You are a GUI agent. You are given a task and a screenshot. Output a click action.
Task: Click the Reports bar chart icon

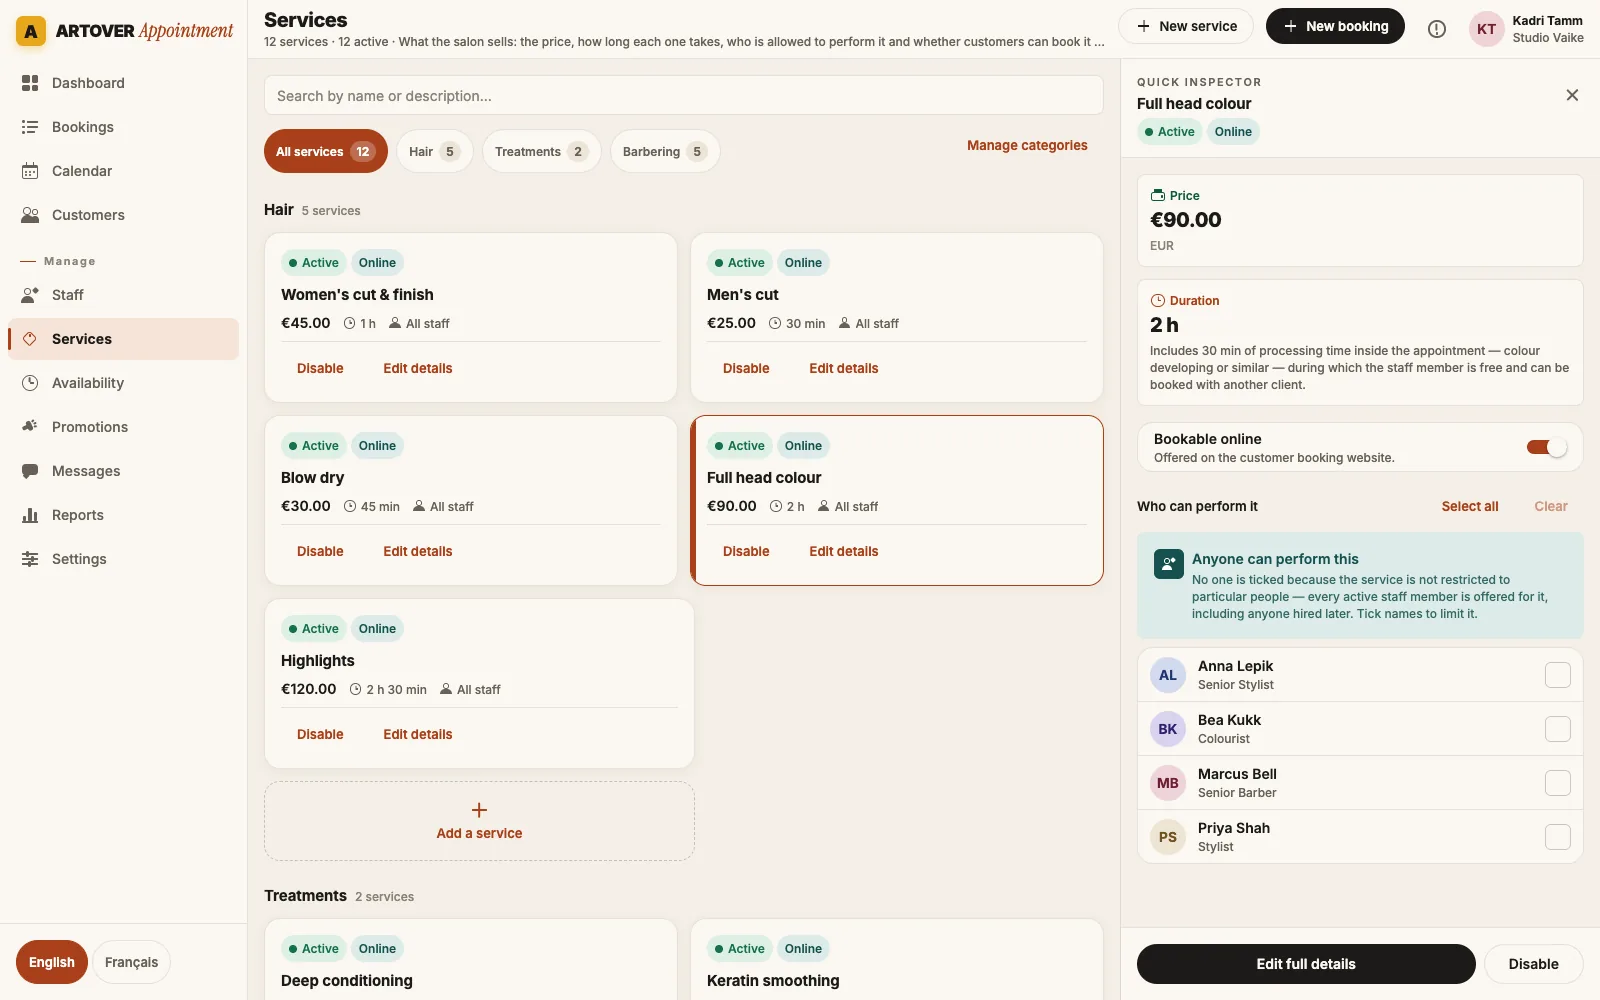tap(30, 515)
